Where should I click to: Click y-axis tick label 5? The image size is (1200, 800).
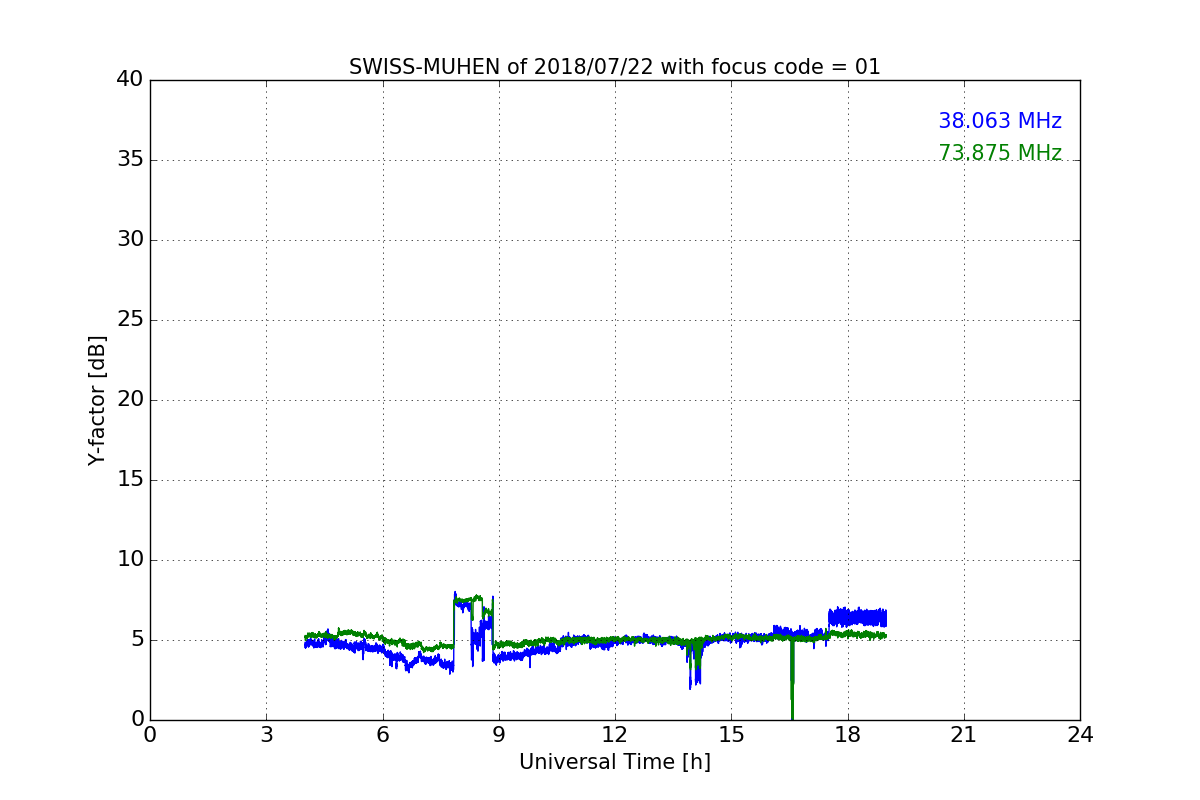137,640
